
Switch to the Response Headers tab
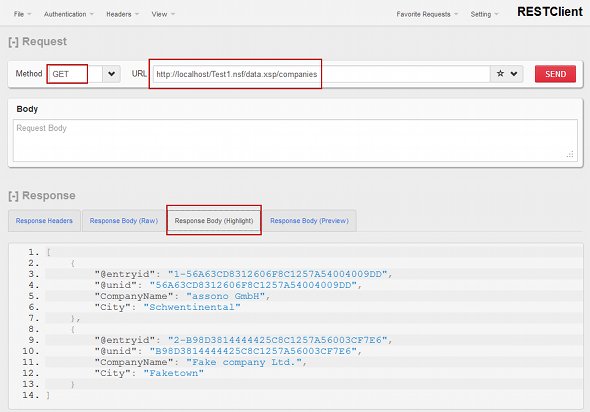[x=44, y=221]
